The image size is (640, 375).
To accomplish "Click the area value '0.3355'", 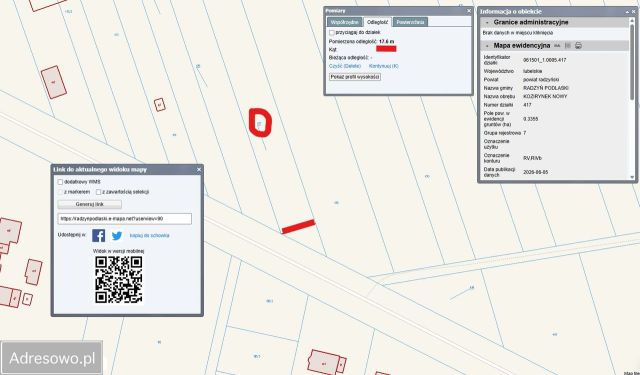I will (531, 119).
